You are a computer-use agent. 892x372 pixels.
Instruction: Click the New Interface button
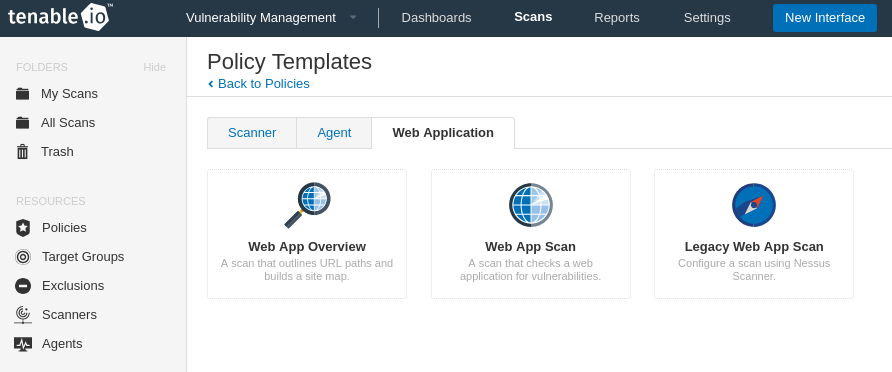(x=825, y=18)
